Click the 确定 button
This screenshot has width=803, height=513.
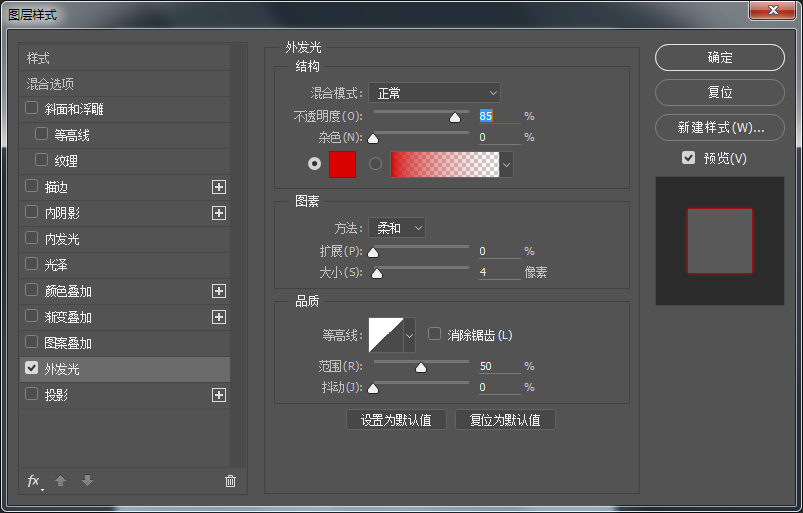pyautogui.click(x=720, y=57)
